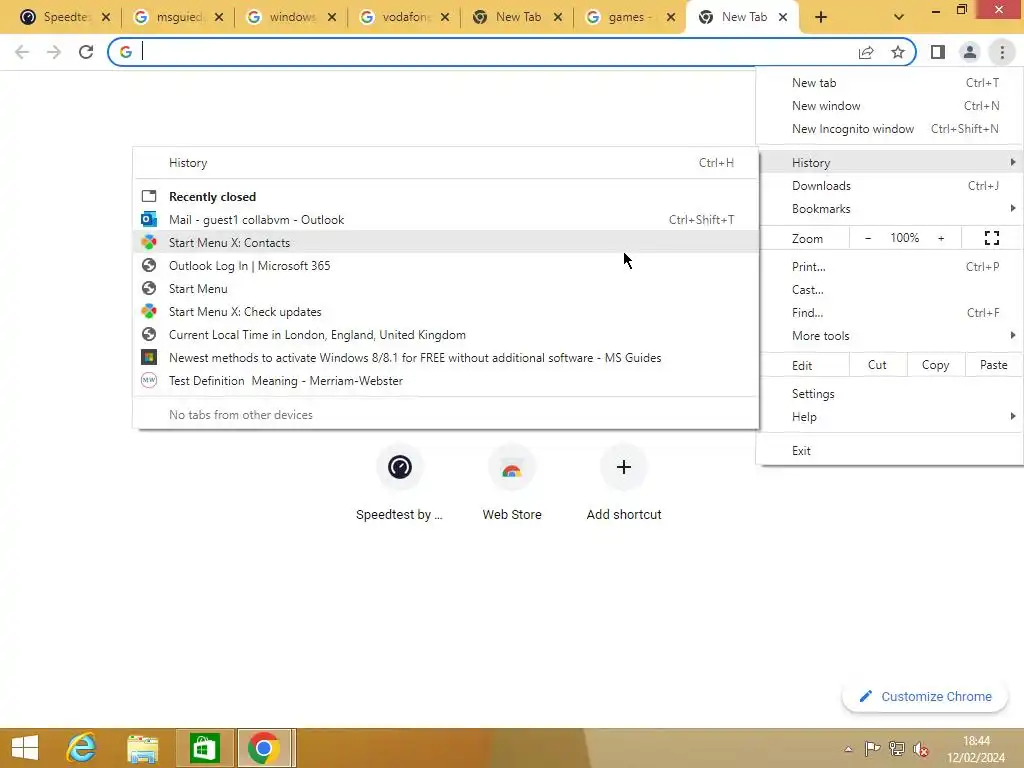Expand the History submenu arrow
The height and width of the screenshot is (768, 1024).
pos(1012,162)
